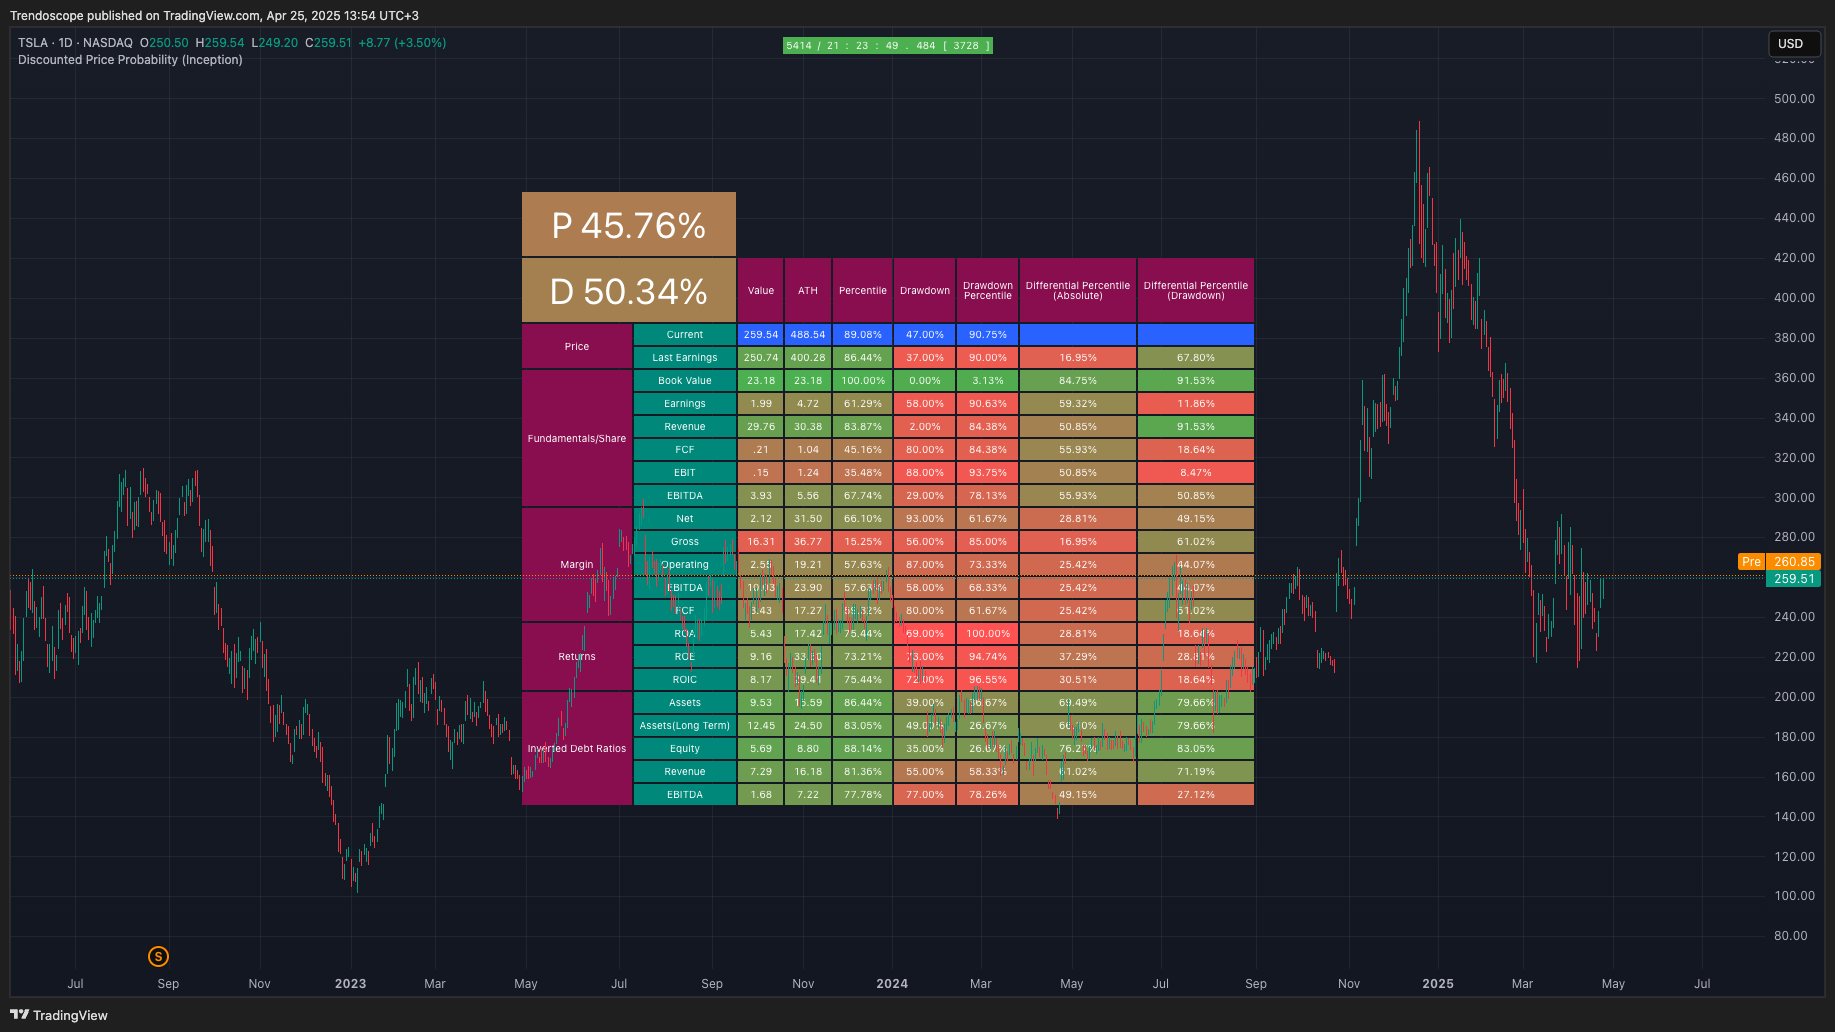Click the 96.55% ROIC drawdown percentile cell
This screenshot has width=1835, height=1032.
tap(988, 680)
